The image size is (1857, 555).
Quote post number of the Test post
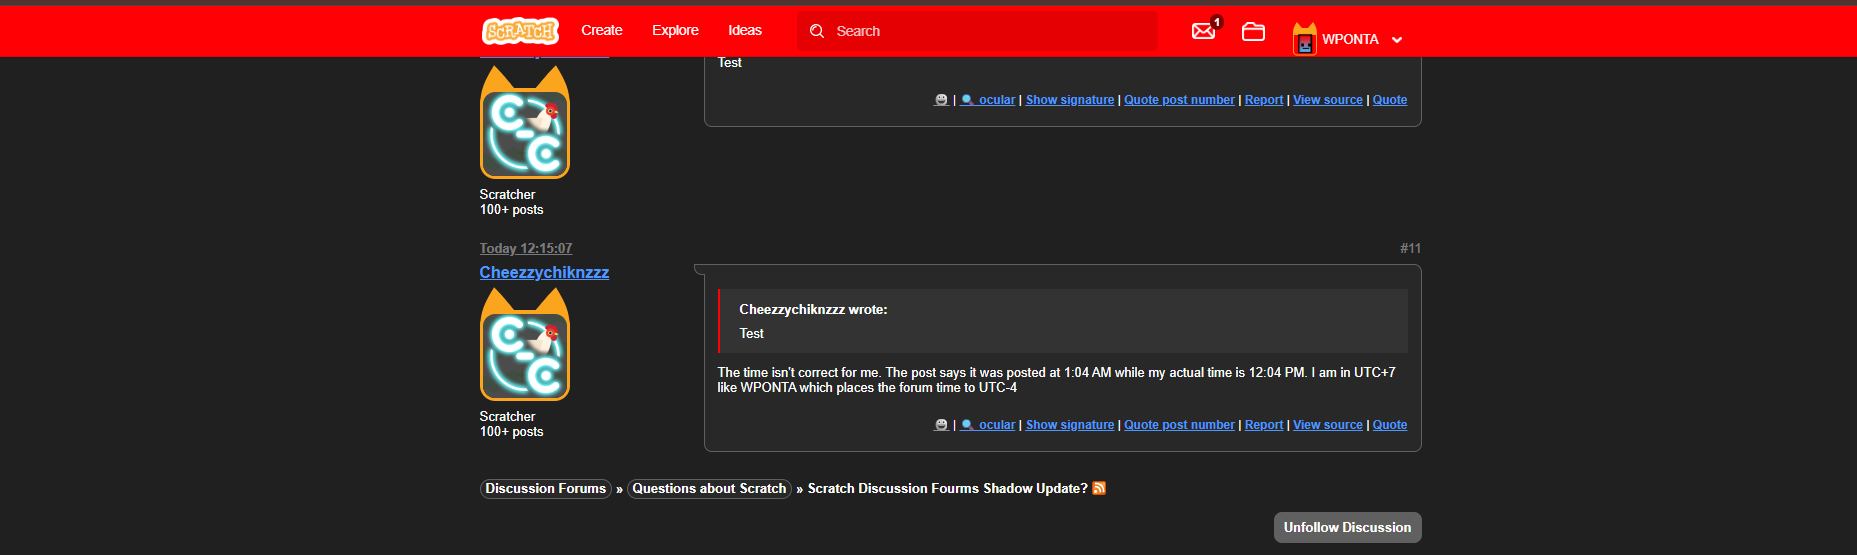pyautogui.click(x=1179, y=100)
